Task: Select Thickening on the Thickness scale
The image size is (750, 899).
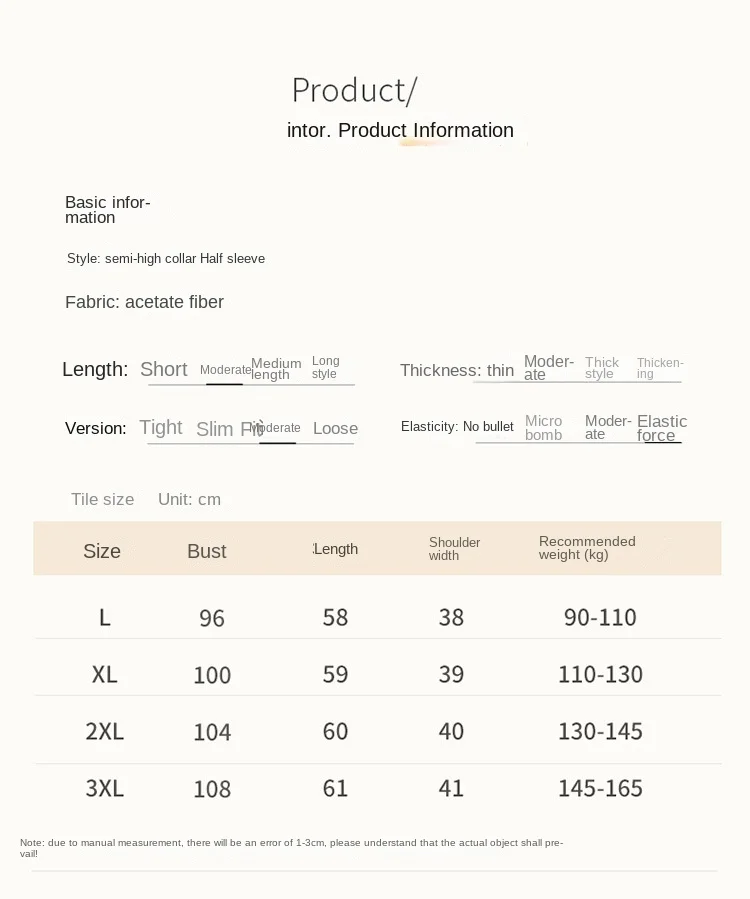Action: pos(660,368)
